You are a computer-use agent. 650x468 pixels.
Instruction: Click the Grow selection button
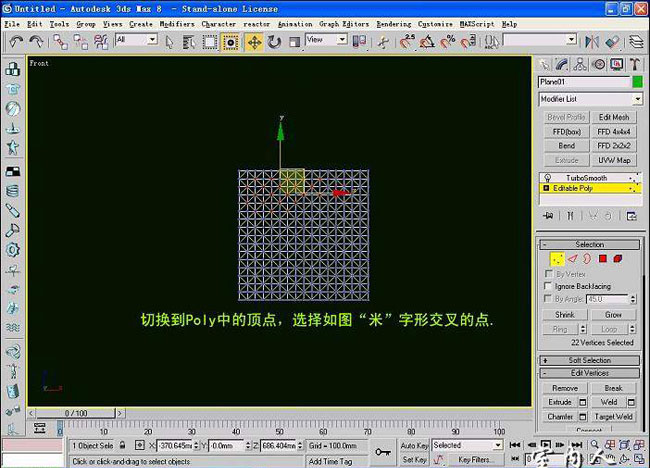point(613,315)
